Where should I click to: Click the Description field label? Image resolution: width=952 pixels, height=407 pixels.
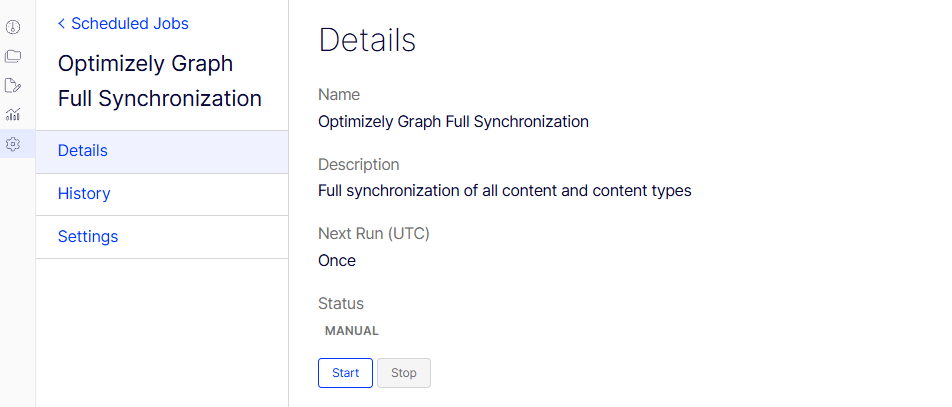tap(359, 165)
